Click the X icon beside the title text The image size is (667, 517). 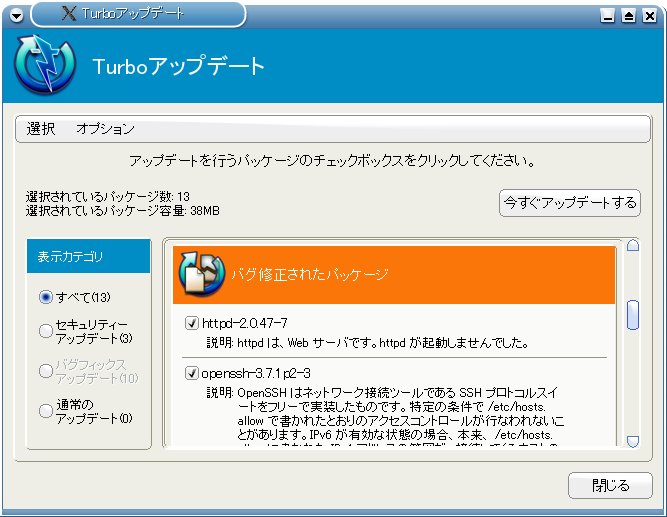(68, 13)
